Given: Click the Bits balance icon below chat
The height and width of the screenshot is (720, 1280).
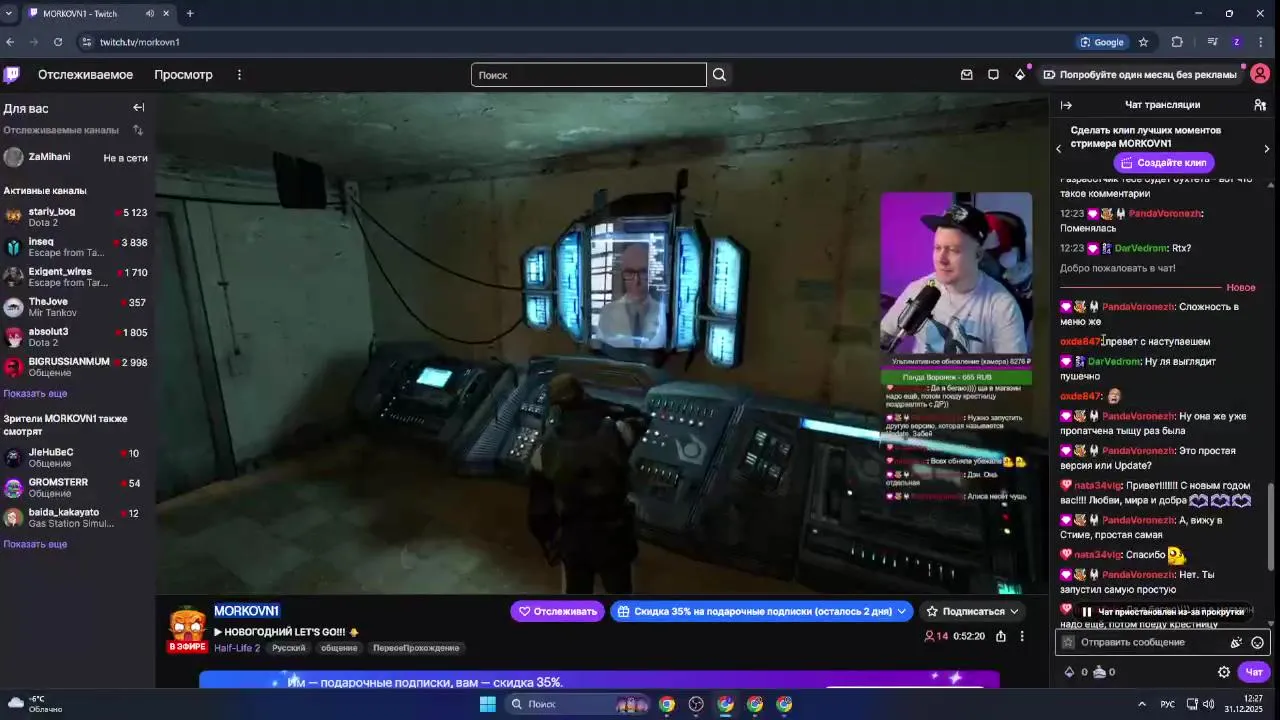Looking at the screenshot, I should click(1069, 672).
